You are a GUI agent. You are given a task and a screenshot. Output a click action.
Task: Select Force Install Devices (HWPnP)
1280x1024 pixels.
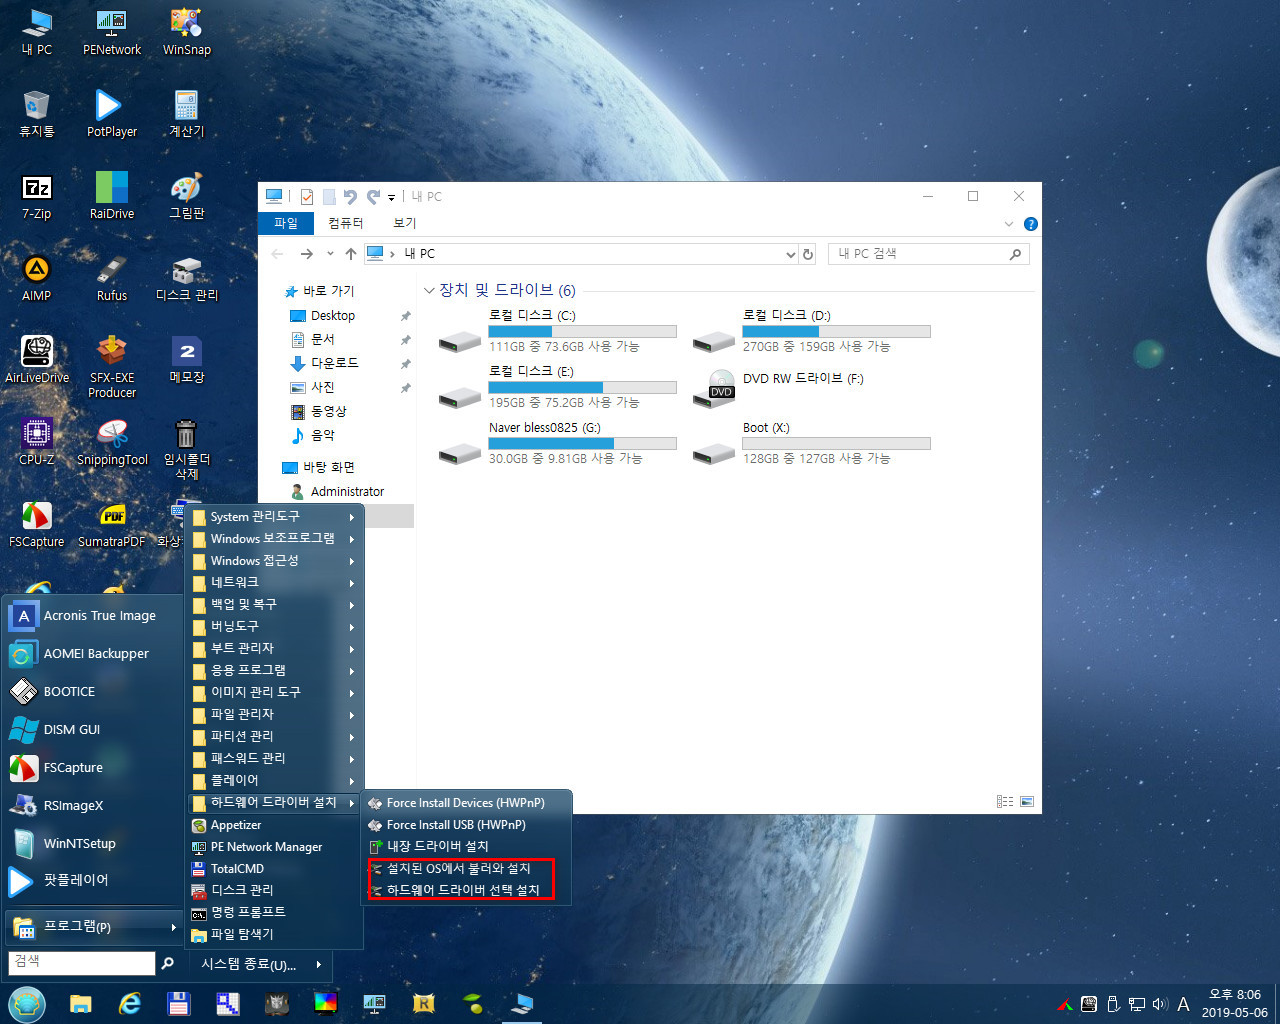466,803
